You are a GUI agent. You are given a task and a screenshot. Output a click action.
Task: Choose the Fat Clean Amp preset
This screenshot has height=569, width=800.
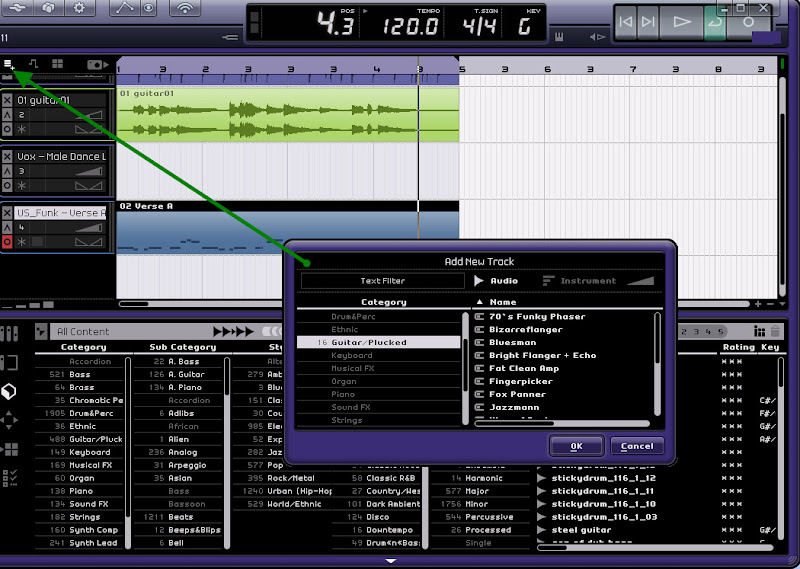point(523,368)
